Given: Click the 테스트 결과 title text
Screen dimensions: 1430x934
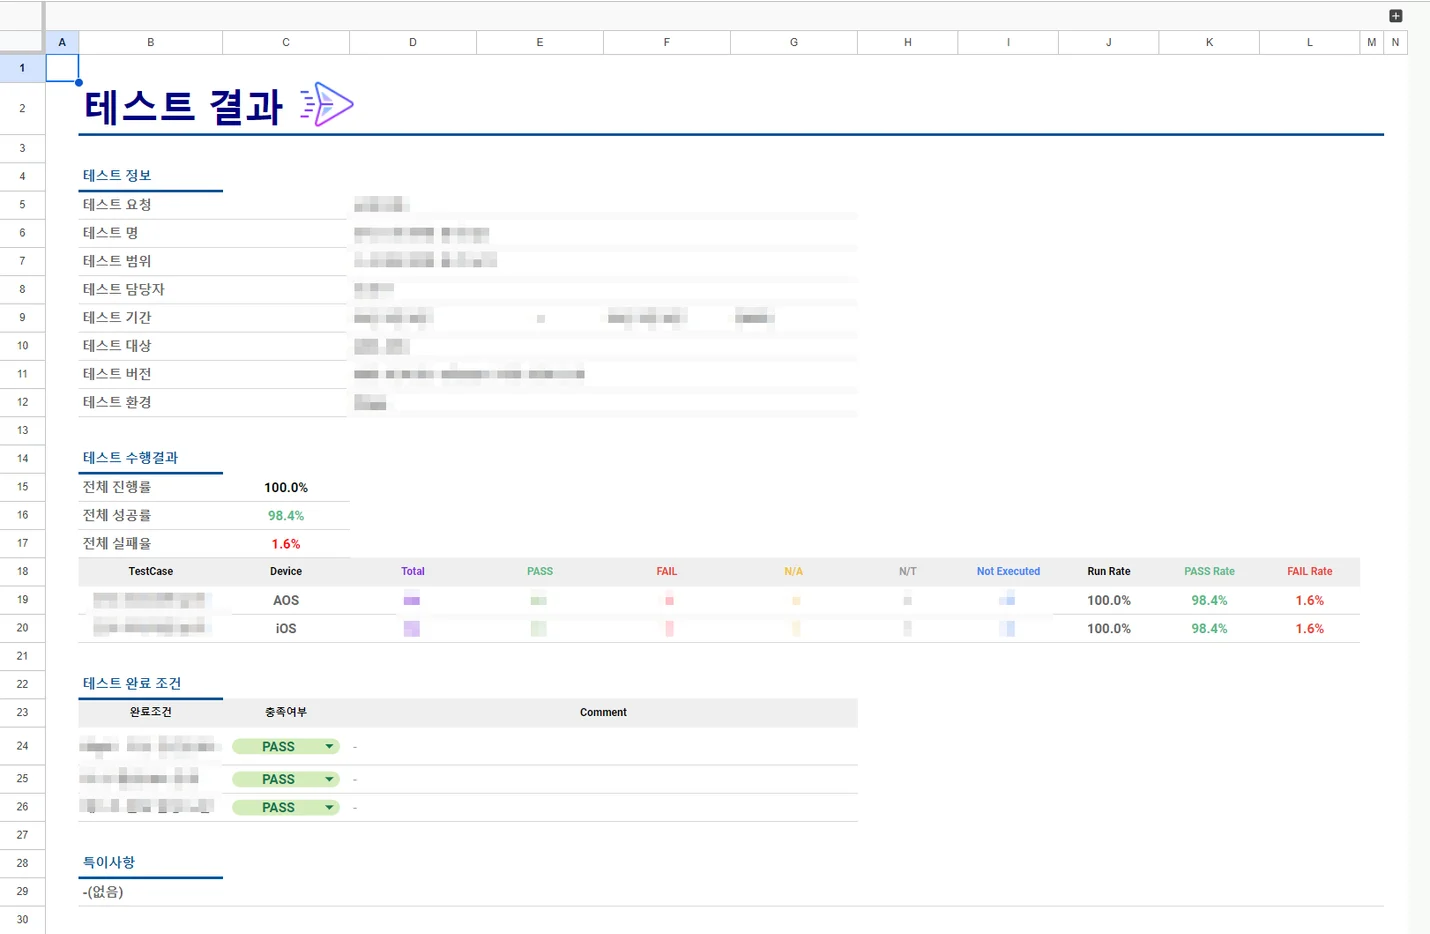Looking at the screenshot, I should [x=184, y=106].
